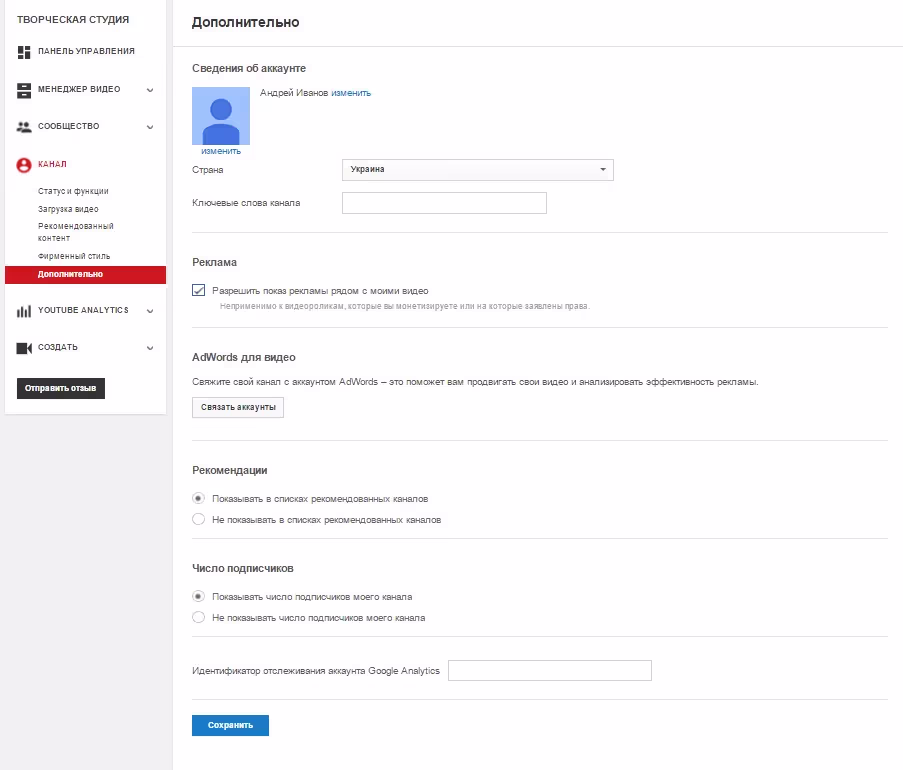The image size is (903, 770).
Task: Open the Сообщество menu item
Action: 69,126
